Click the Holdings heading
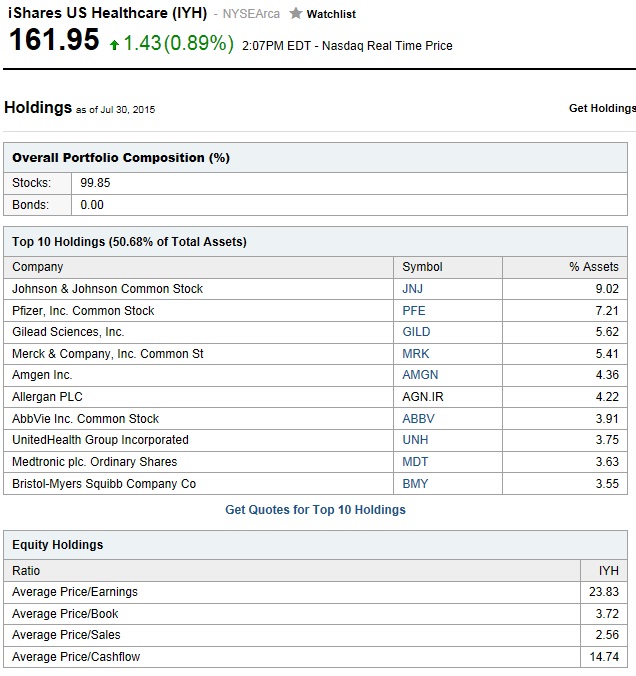Viewport: 636px width, 676px height. (x=38, y=107)
